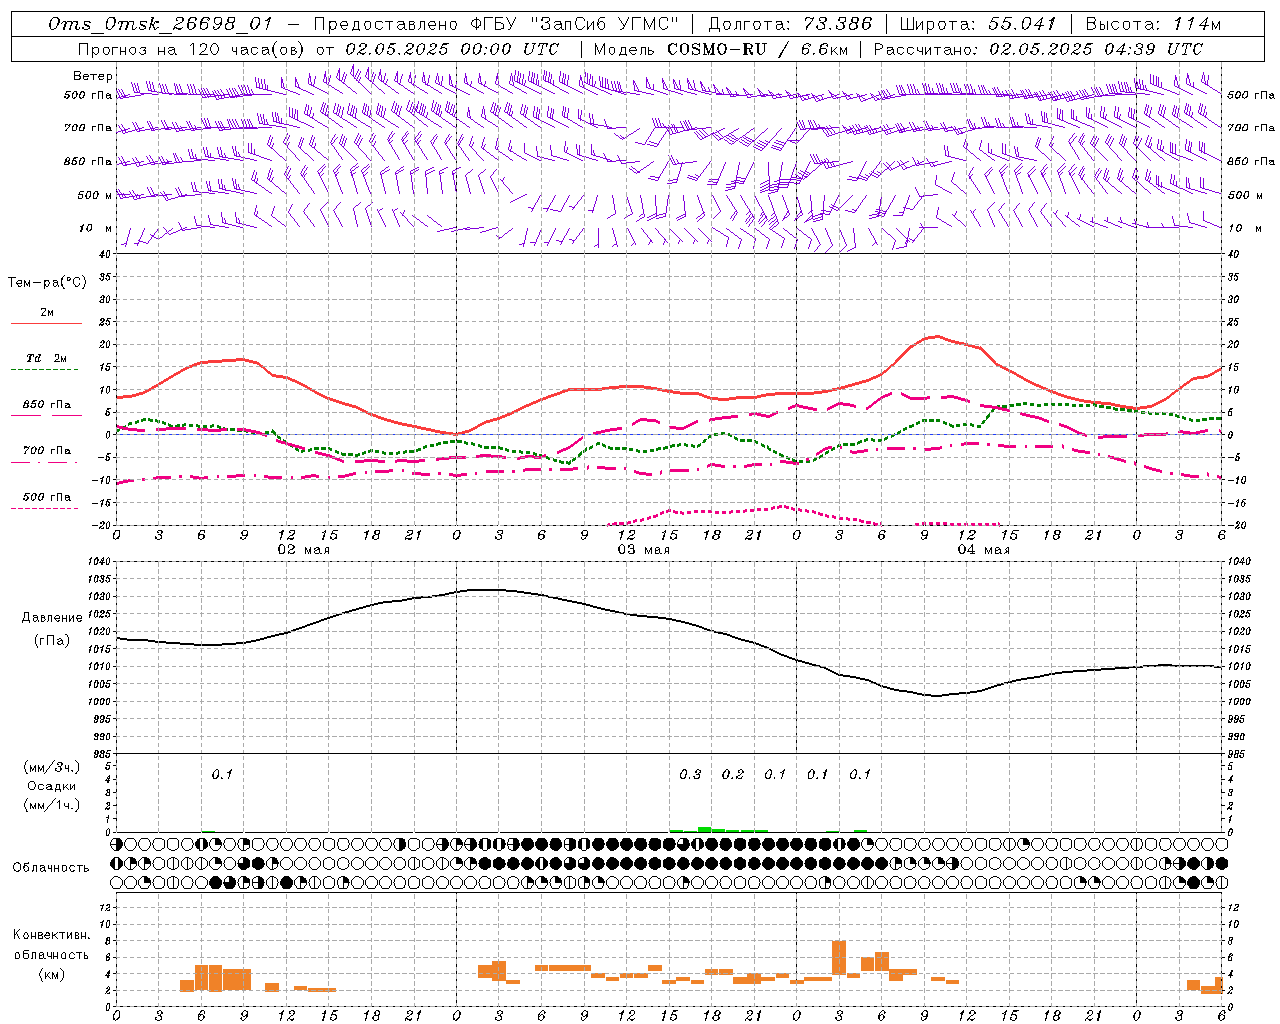Click the (мм/3ч.) precipitation unit label

[x=51, y=767]
